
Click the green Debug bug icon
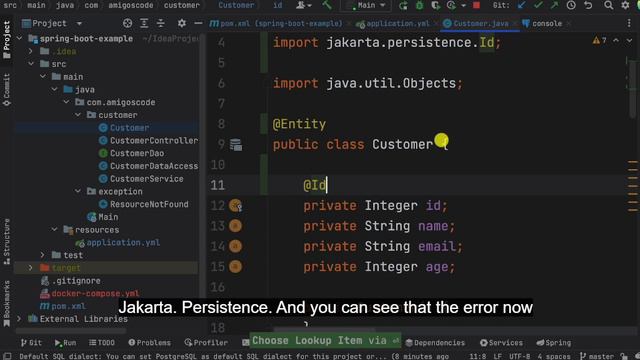(419, 5)
